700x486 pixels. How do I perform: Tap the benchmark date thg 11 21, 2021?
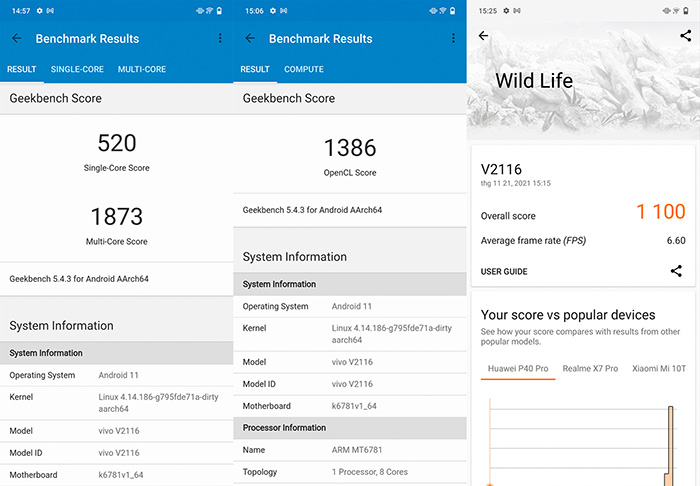click(516, 183)
